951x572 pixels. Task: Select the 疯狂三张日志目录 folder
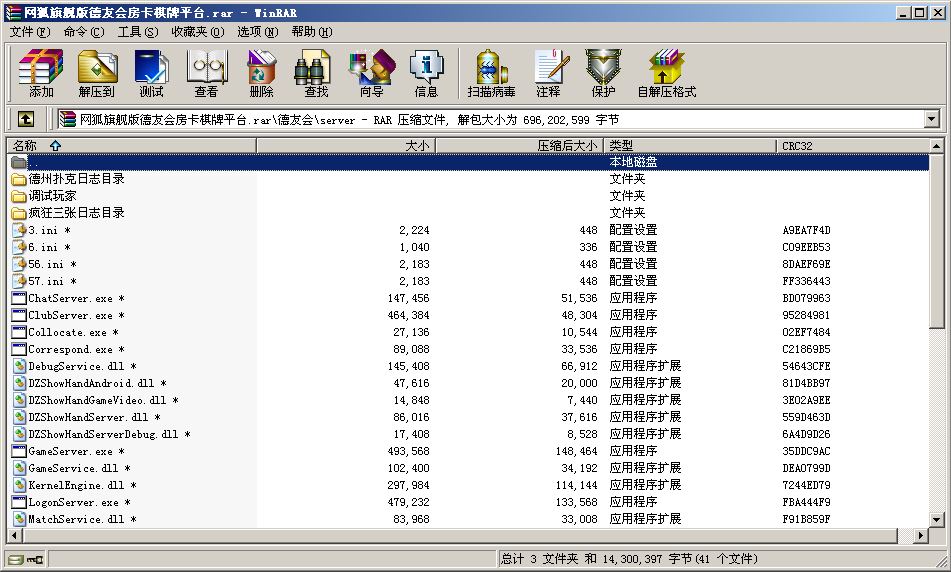point(76,213)
